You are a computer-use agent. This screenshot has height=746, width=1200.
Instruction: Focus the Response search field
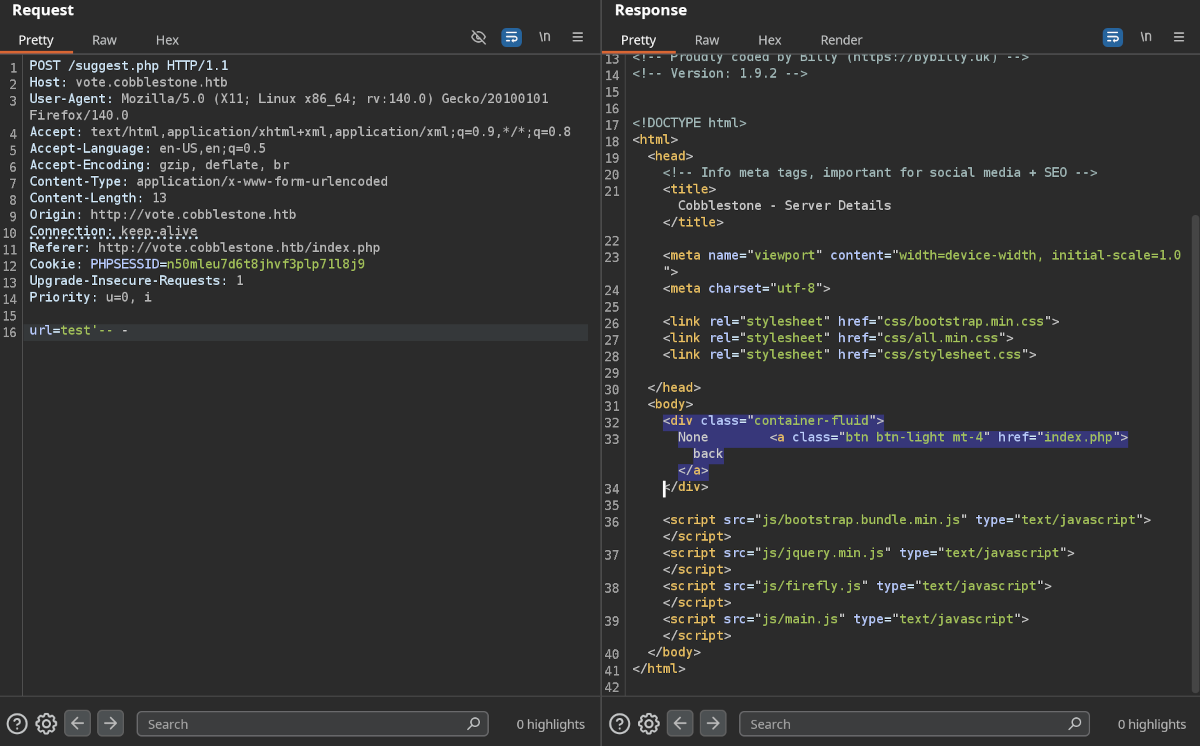(x=914, y=723)
